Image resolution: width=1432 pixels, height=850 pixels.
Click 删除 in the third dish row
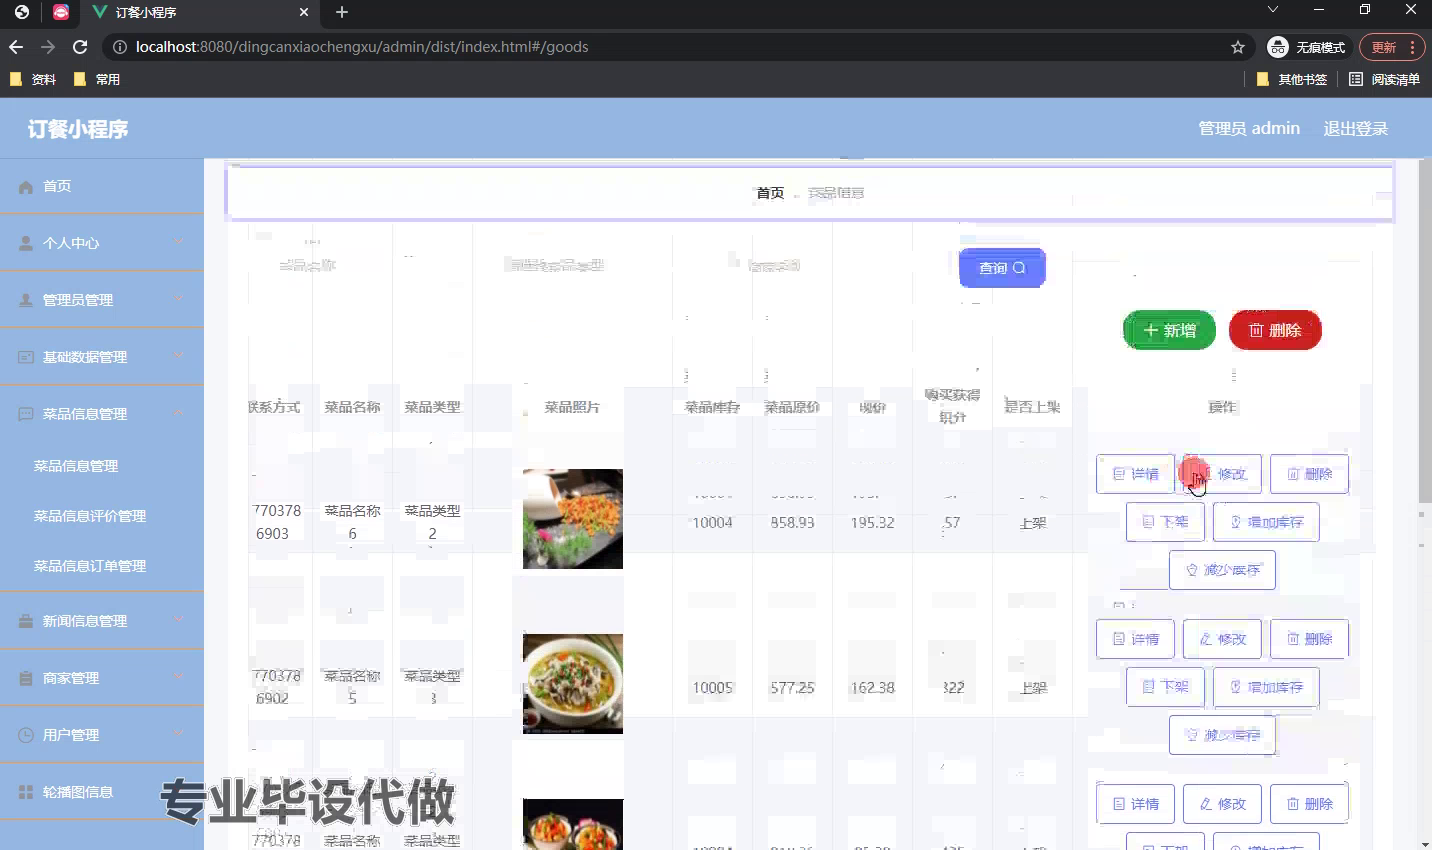(x=1309, y=804)
